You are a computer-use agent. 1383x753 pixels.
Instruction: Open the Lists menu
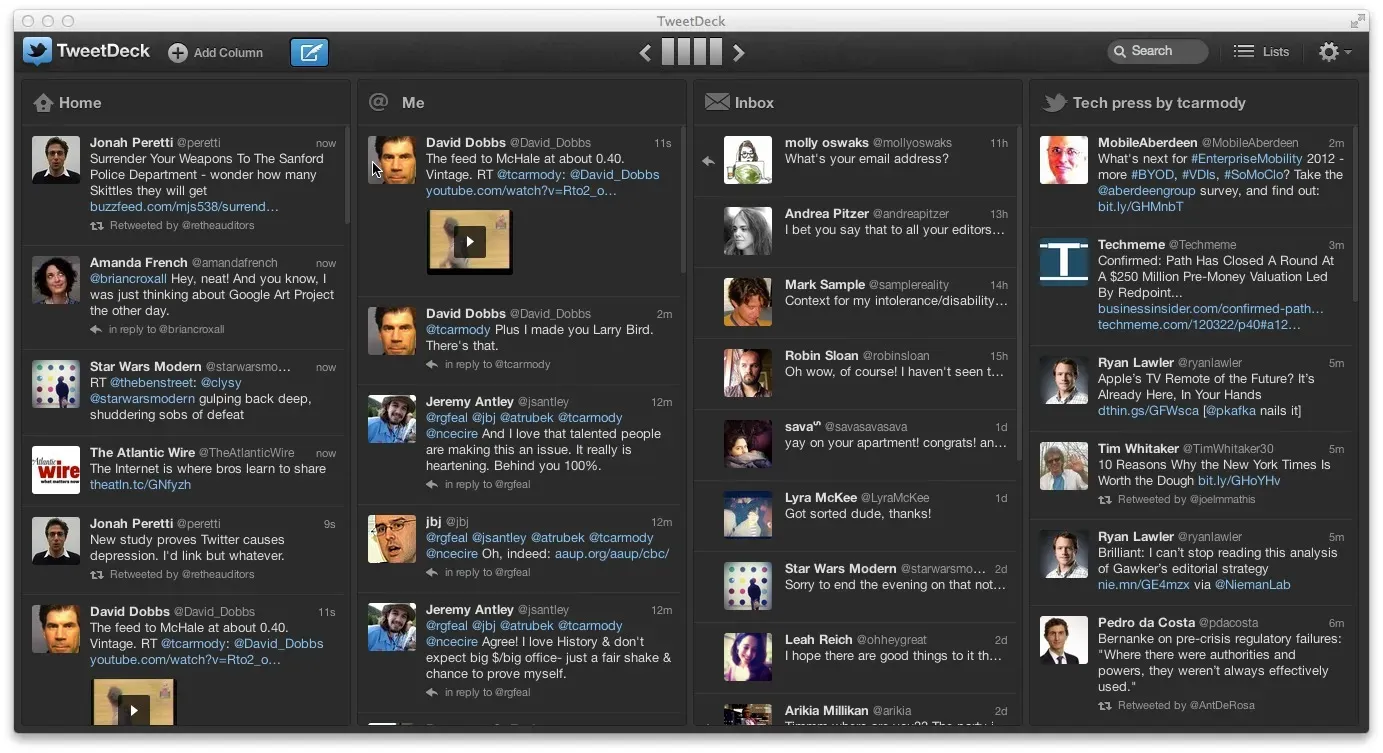tap(1261, 51)
